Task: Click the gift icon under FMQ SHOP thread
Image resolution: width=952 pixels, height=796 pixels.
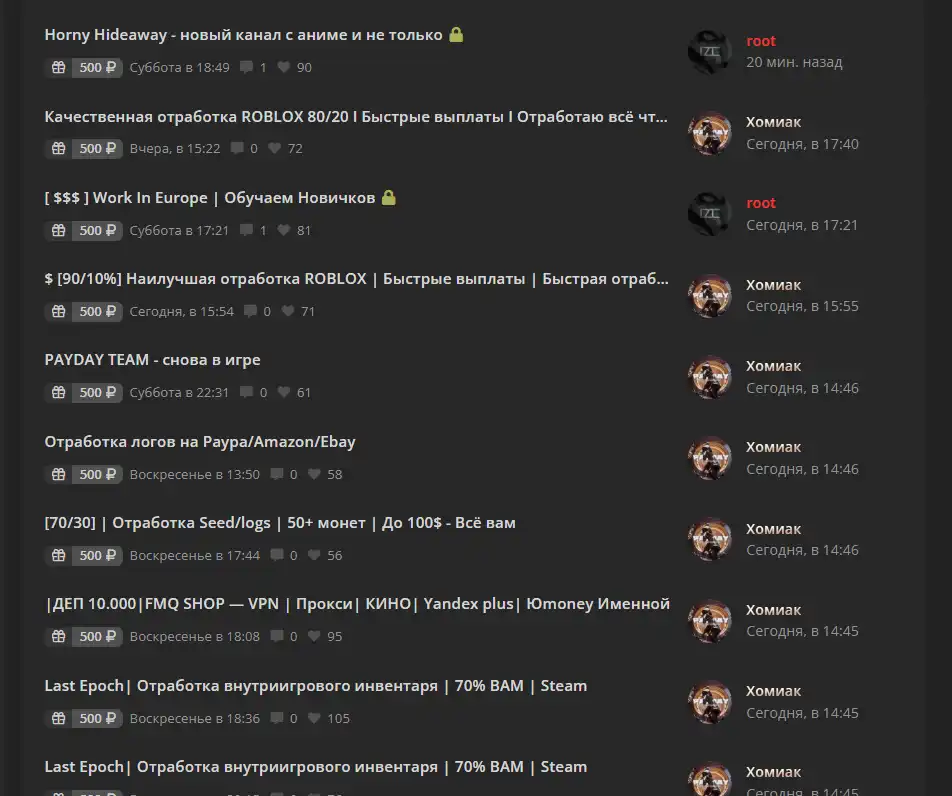Action: point(58,636)
